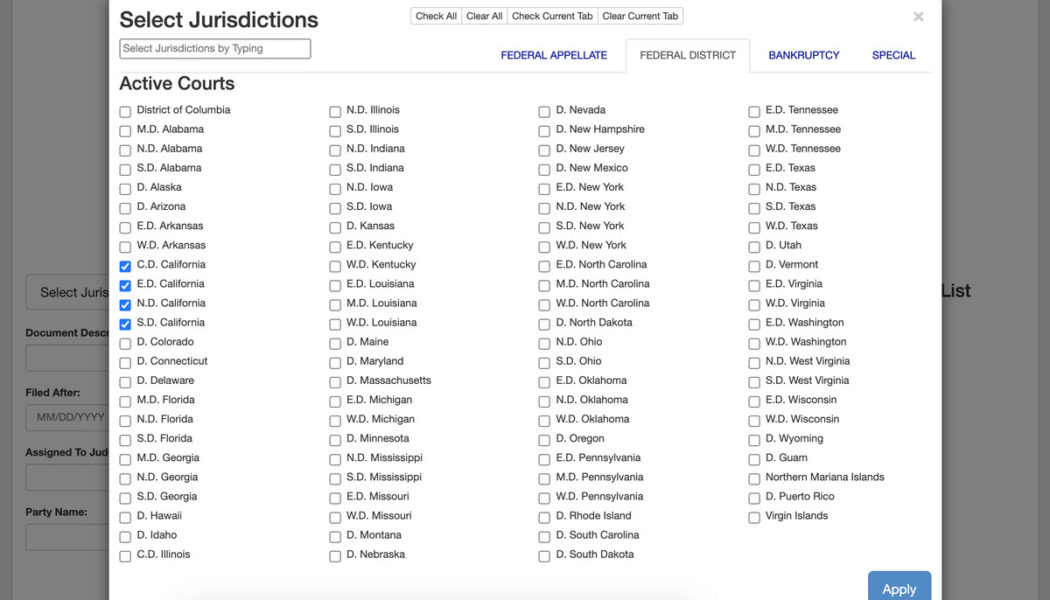The width and height of the screenshot is (1050, 600).
Task: Click Check Current Tab button
Action: point(552,16)
